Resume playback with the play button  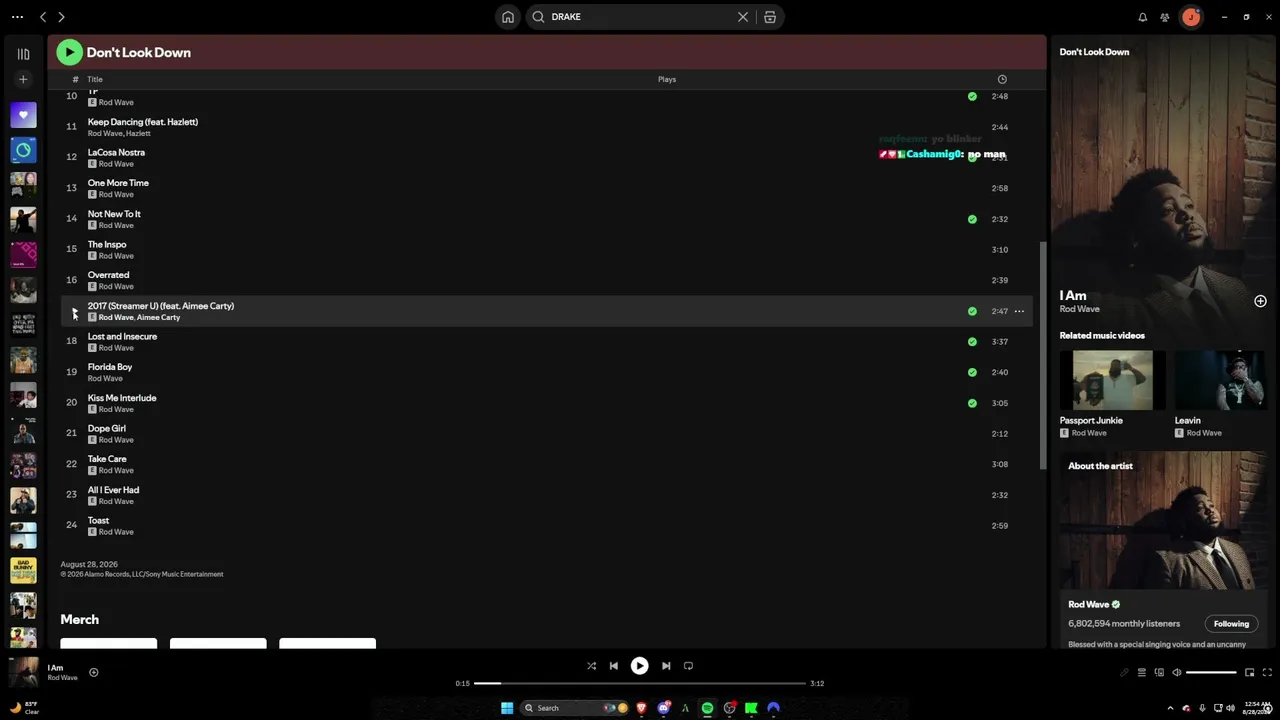[x=639, y=666]
